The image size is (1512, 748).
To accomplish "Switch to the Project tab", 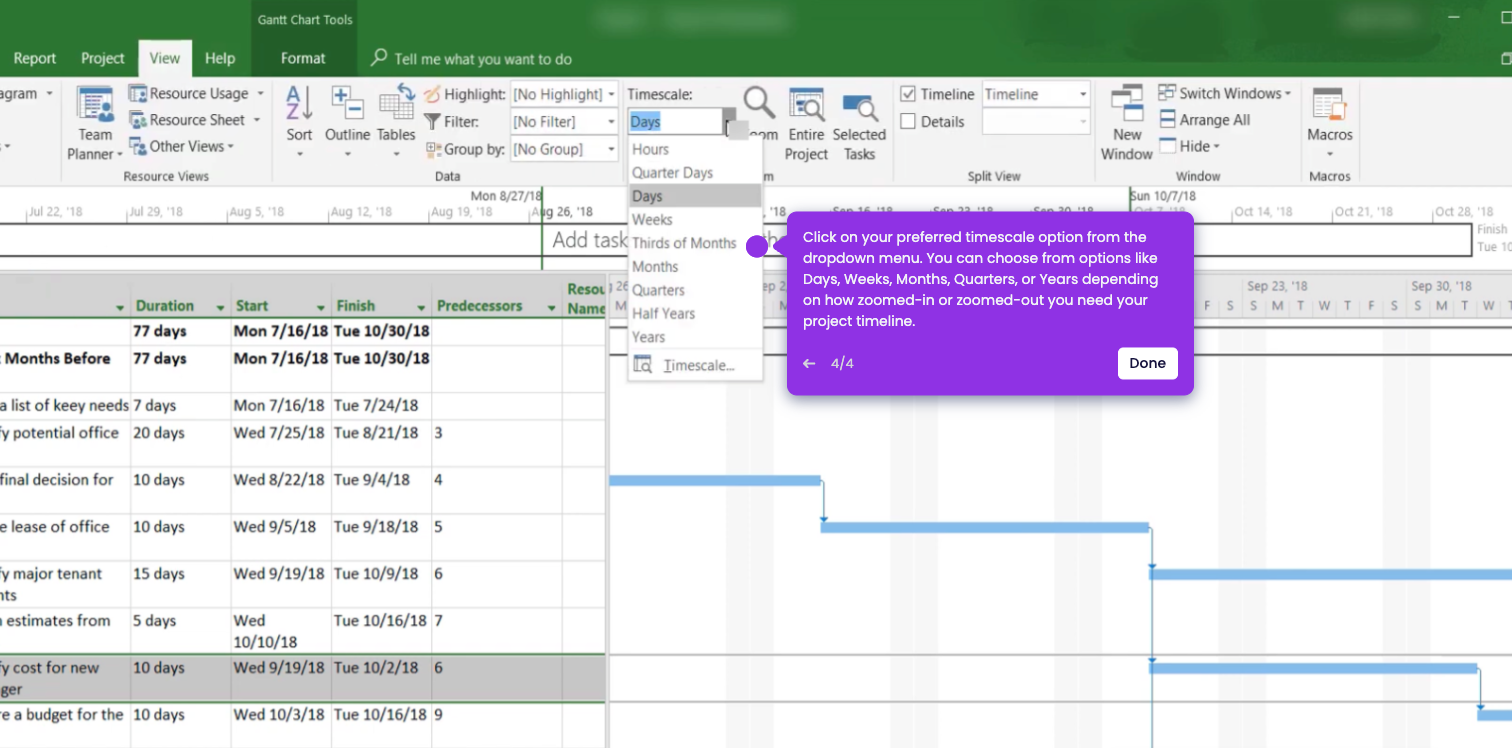I will pyautogui.click(x=102, y=58).
